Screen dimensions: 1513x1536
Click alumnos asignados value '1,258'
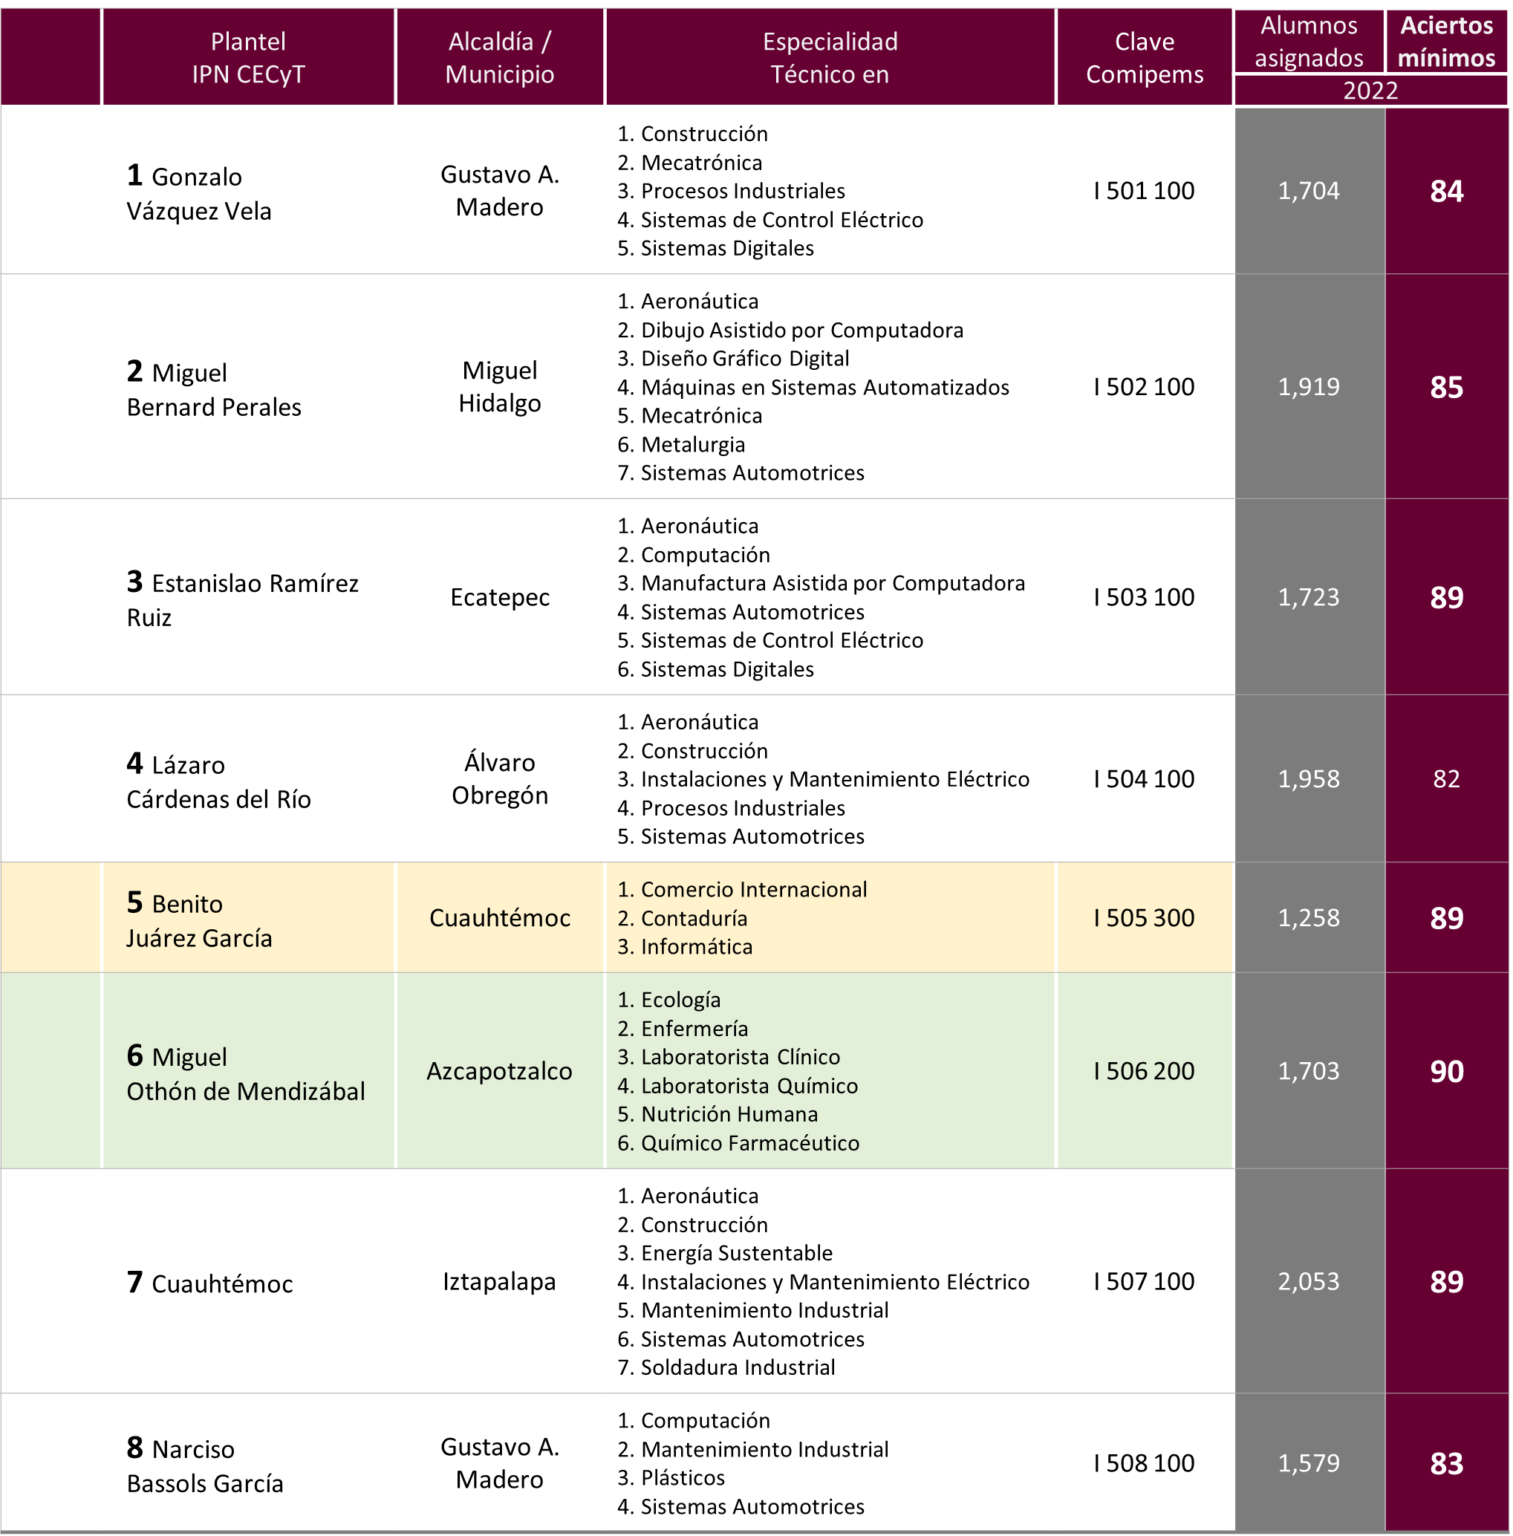click(1309, 918)
